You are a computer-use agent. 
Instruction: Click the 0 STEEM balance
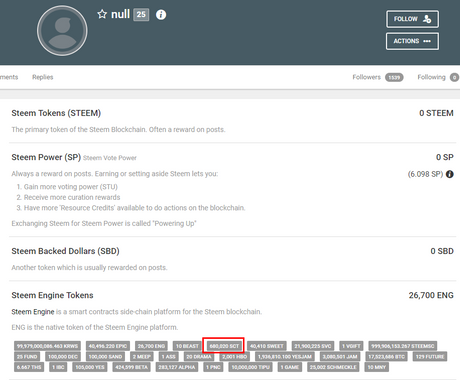pyautogui.click(x=436, y=113)
